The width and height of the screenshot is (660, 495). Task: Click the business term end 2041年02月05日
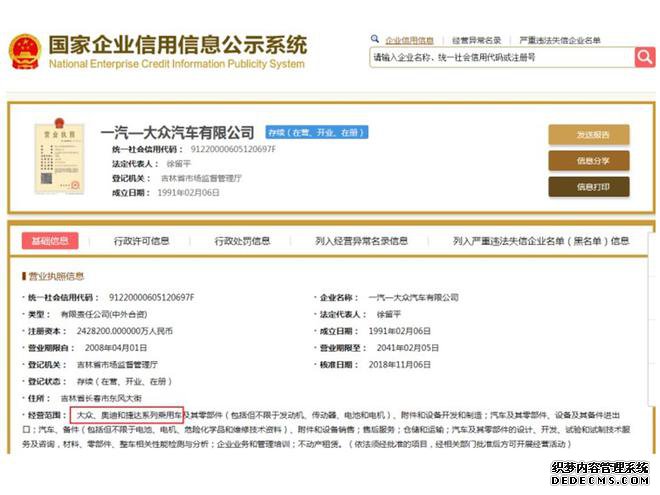[408, 348]
